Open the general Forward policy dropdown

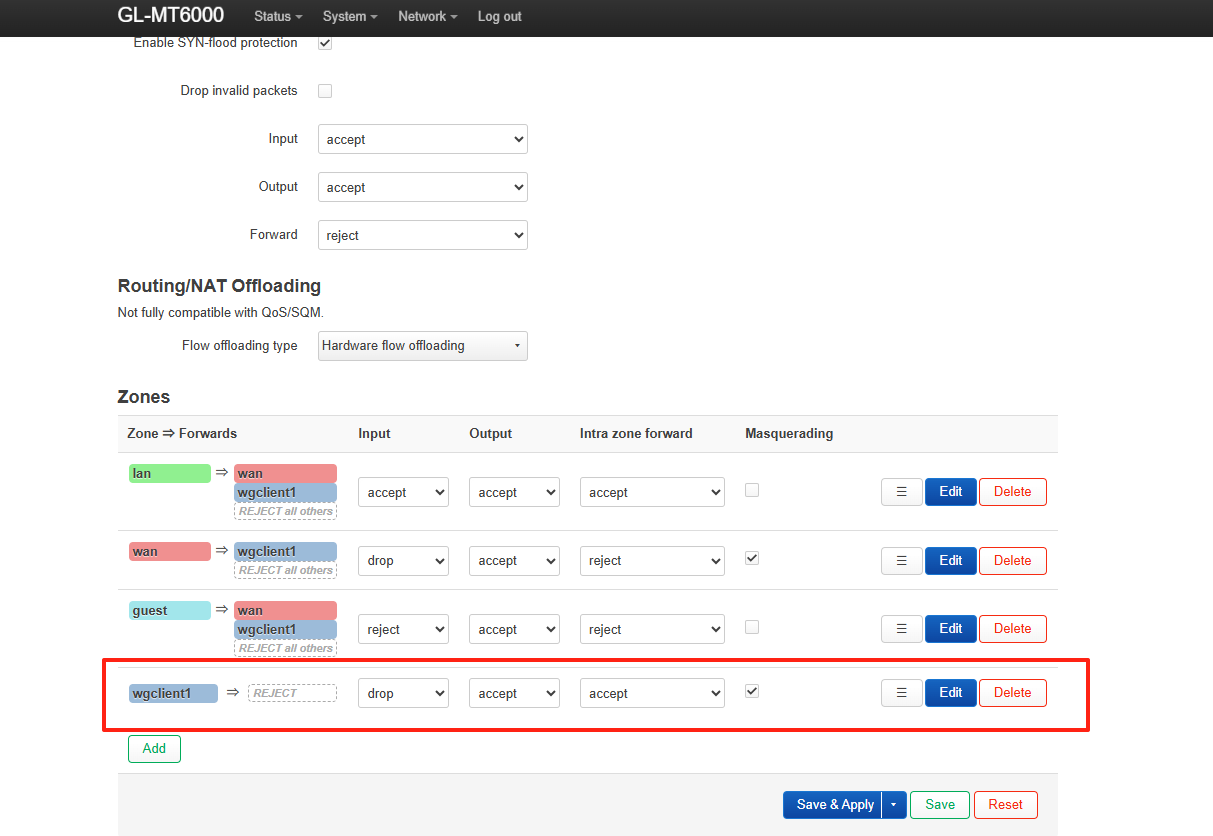422,236
